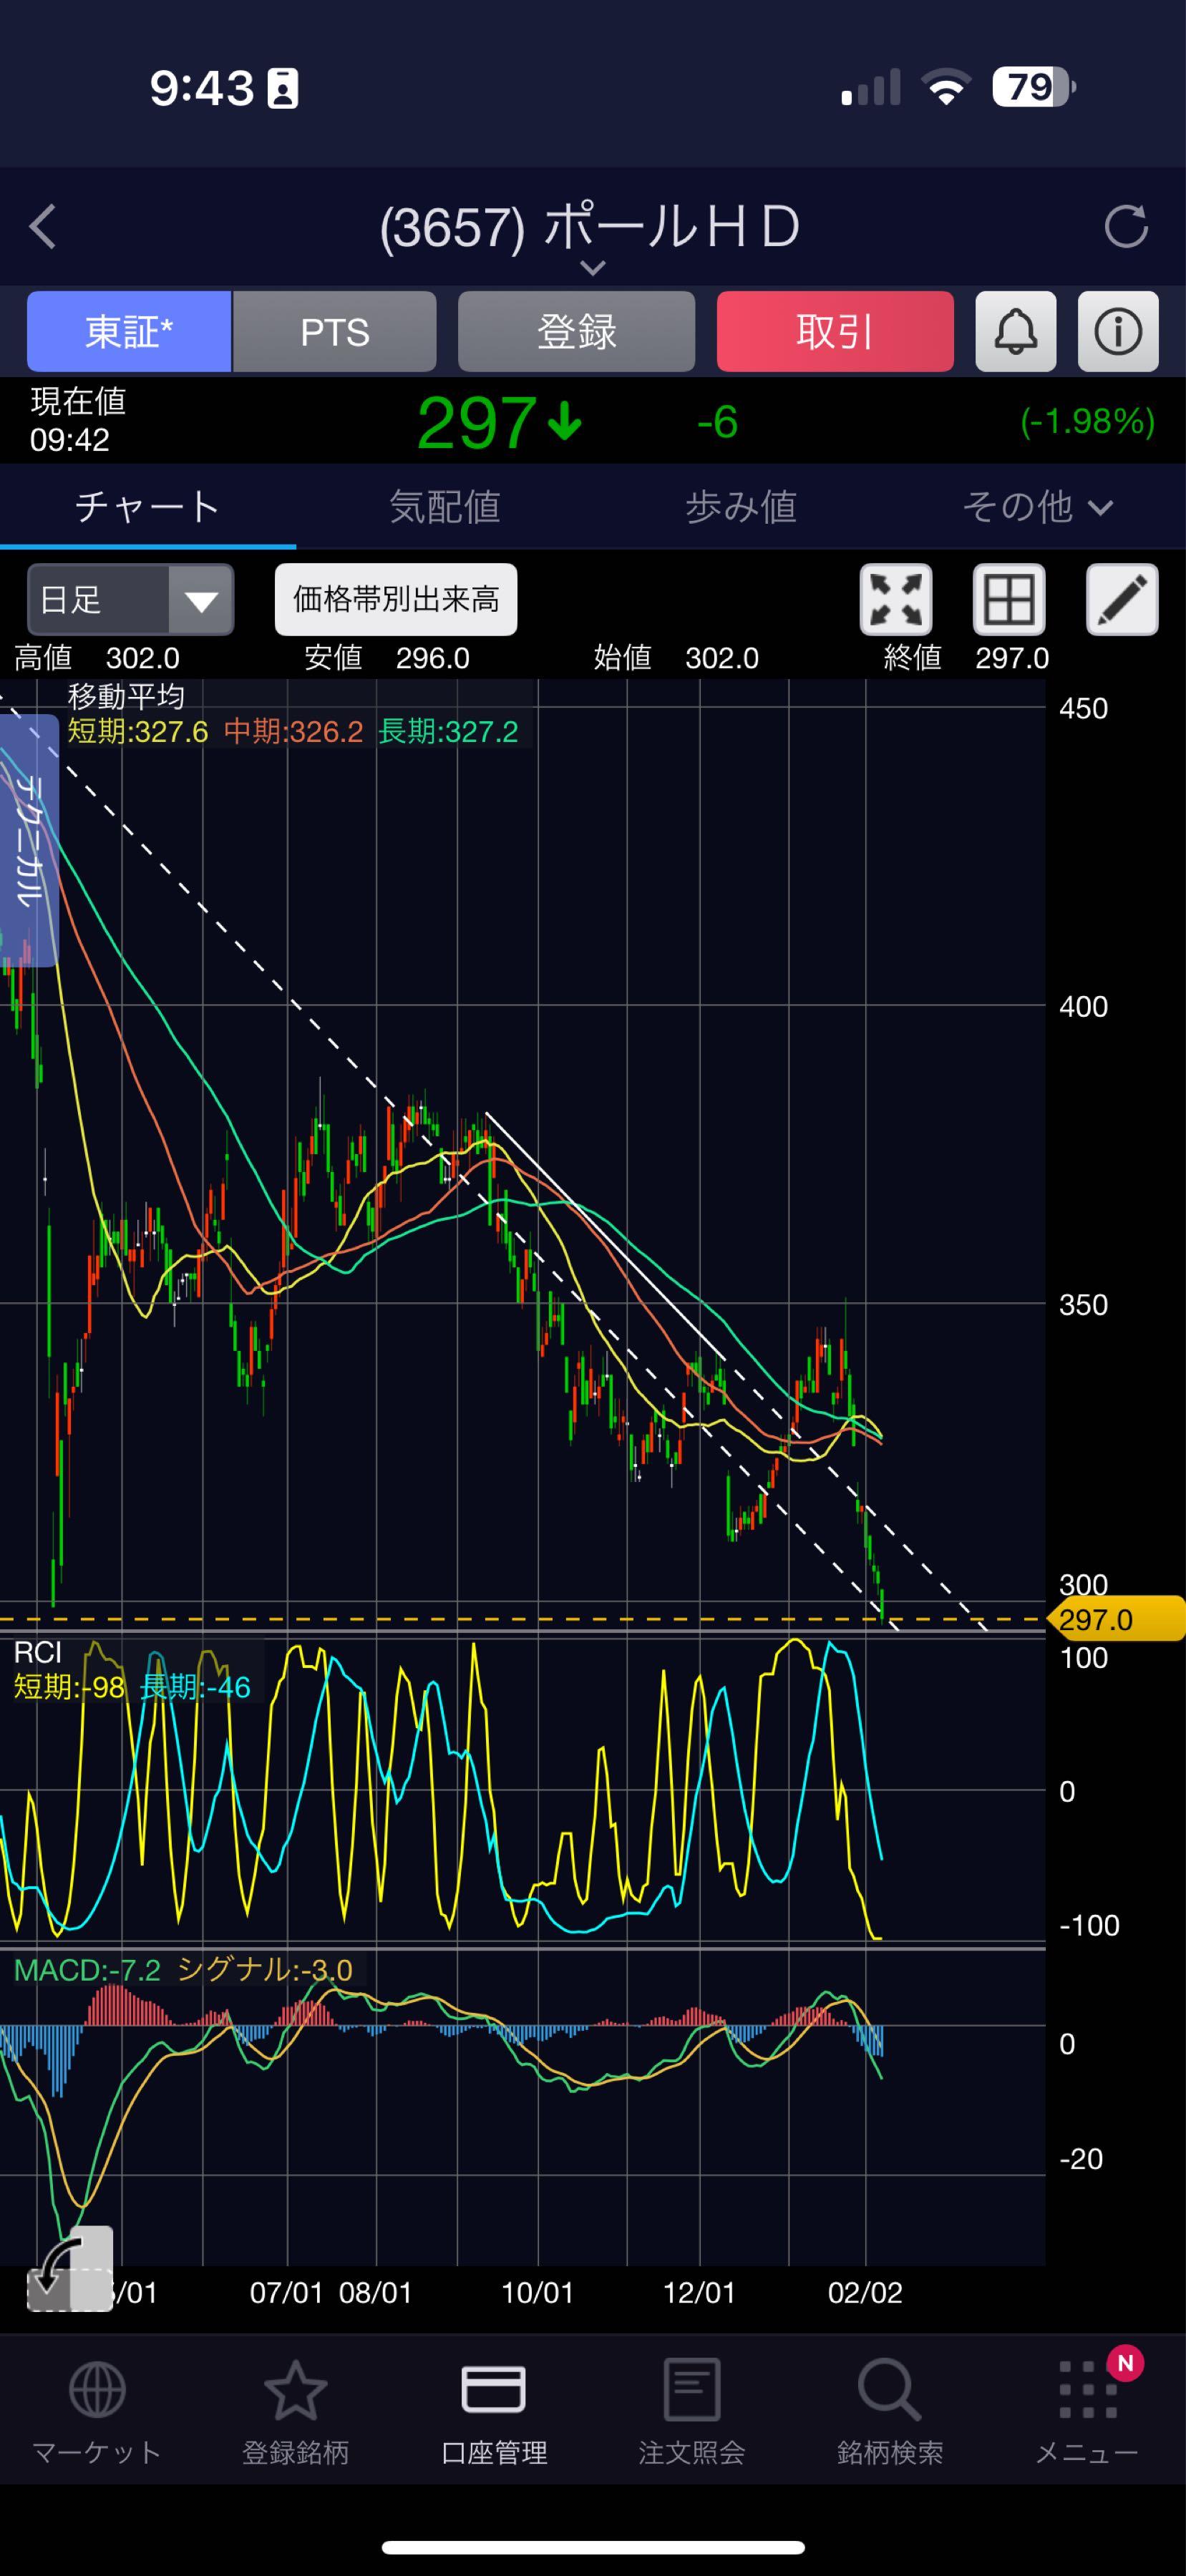Image resolution: width=1186 pixels, height=2576 pixels.
Task: Switch to 気配値 tab
Action: [x=444, y=507]
